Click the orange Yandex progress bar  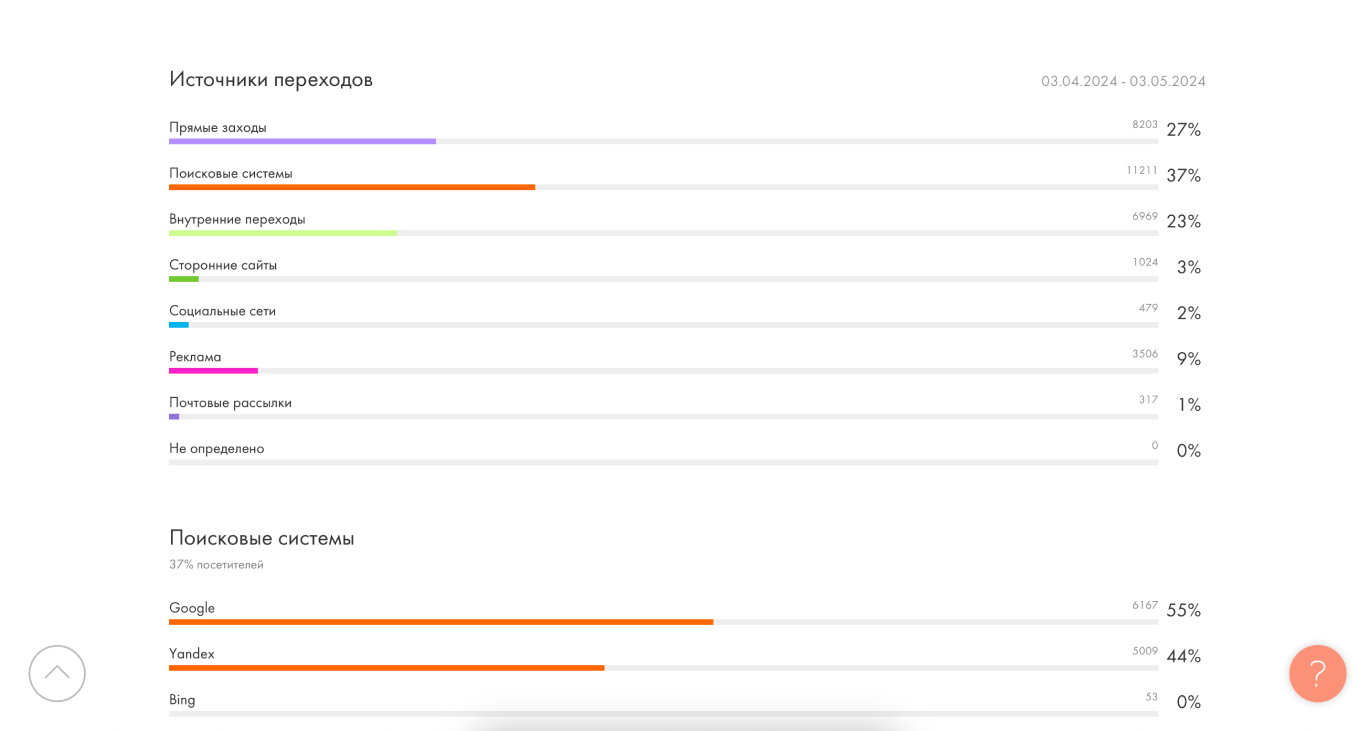pos(386,668)
